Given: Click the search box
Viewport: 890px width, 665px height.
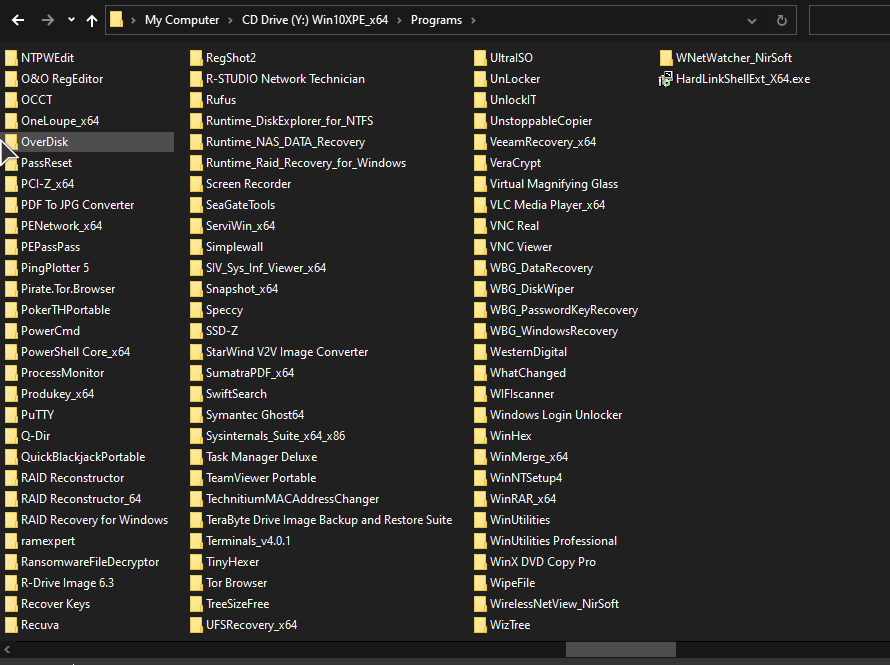Looking at the screenshot, I should 849,20.
